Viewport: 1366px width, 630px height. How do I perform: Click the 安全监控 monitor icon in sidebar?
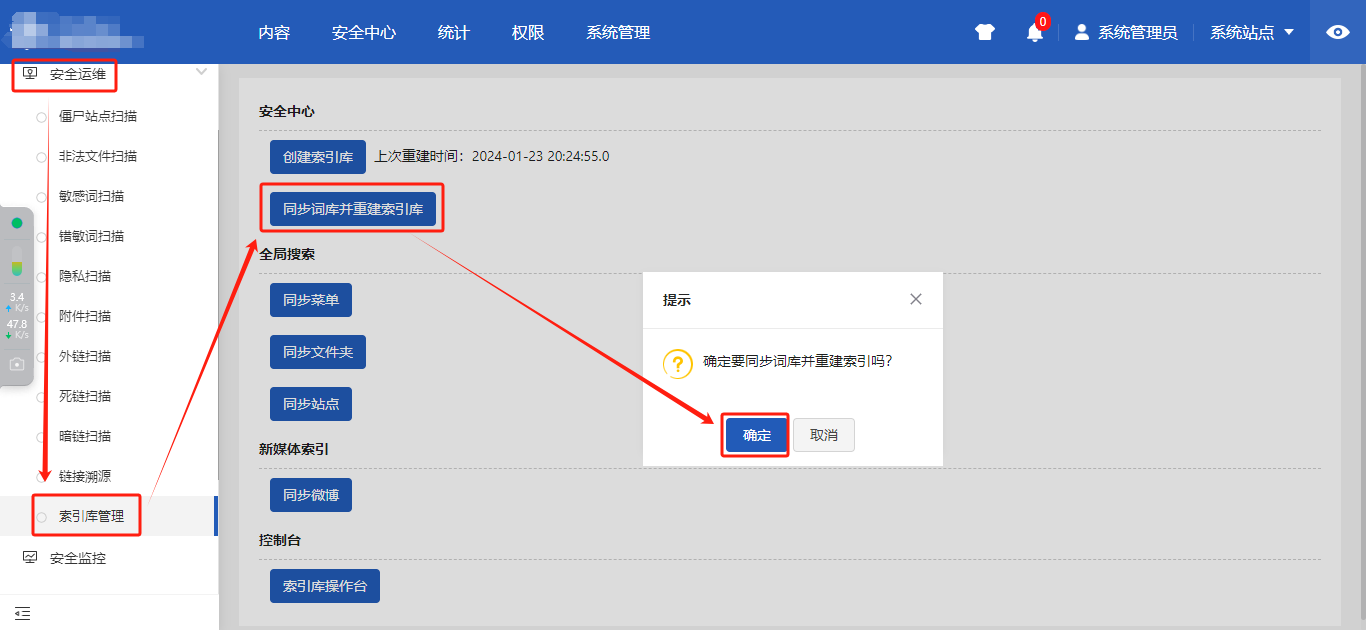coord(30,558)
